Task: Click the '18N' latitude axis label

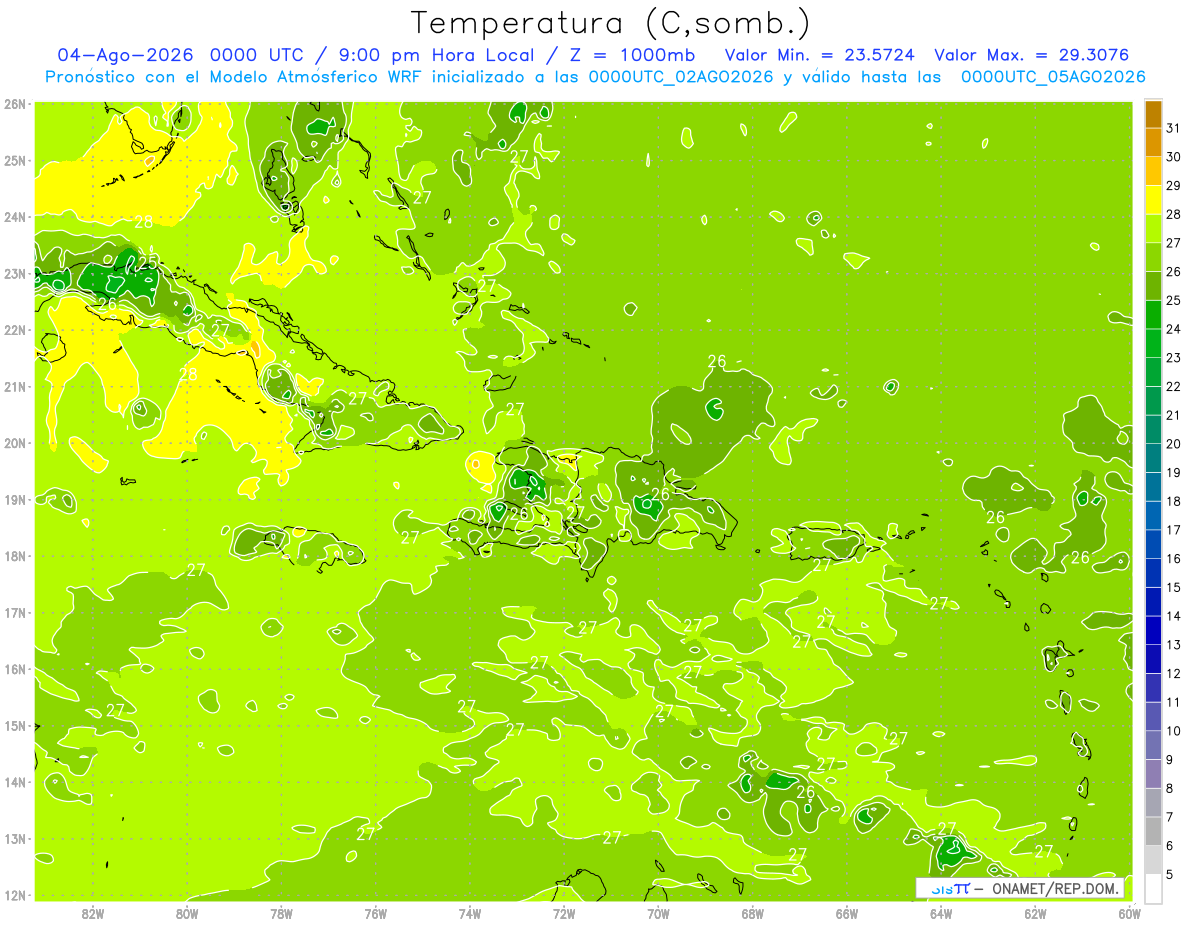Action: tap(15, 556)
